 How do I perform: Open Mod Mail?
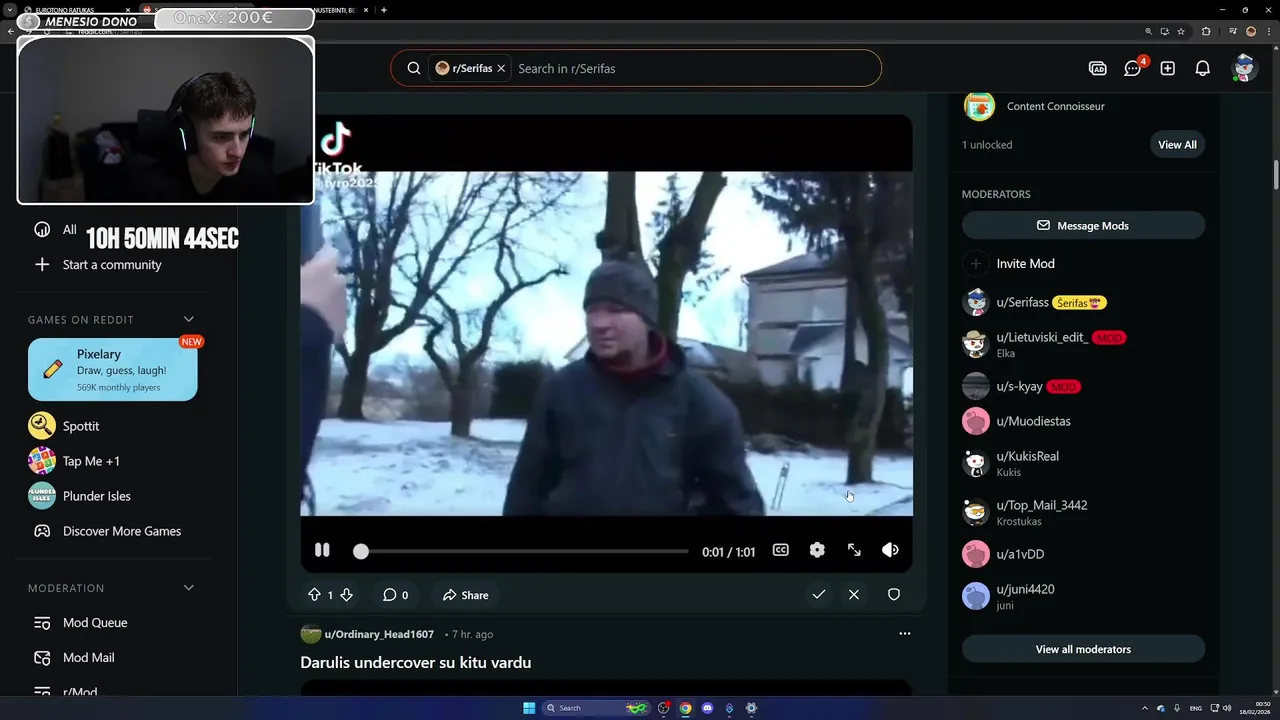coord(88,658)
